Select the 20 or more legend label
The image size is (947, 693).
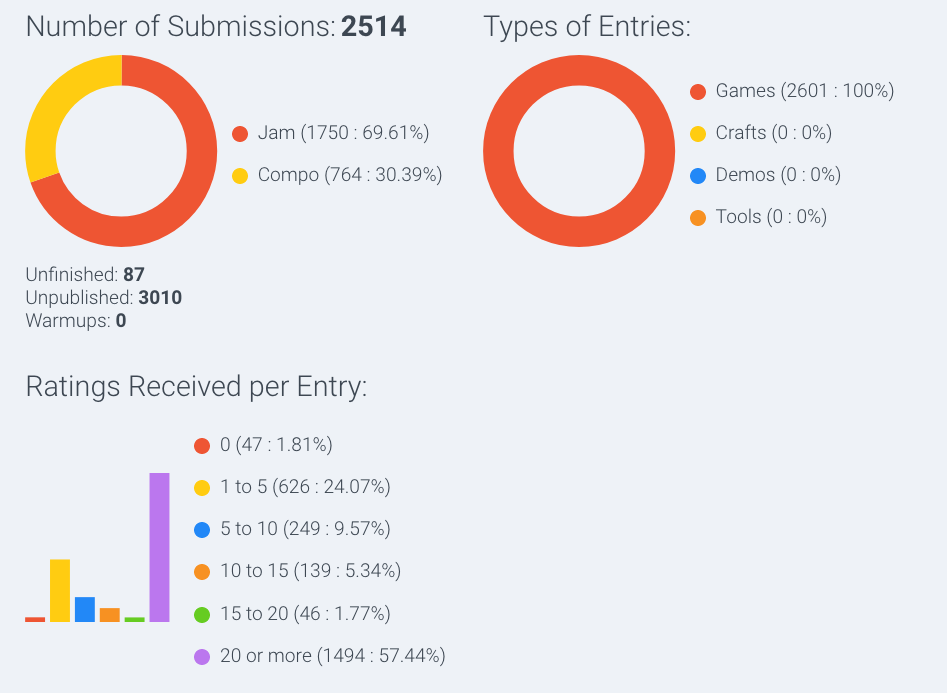(333, 656)
